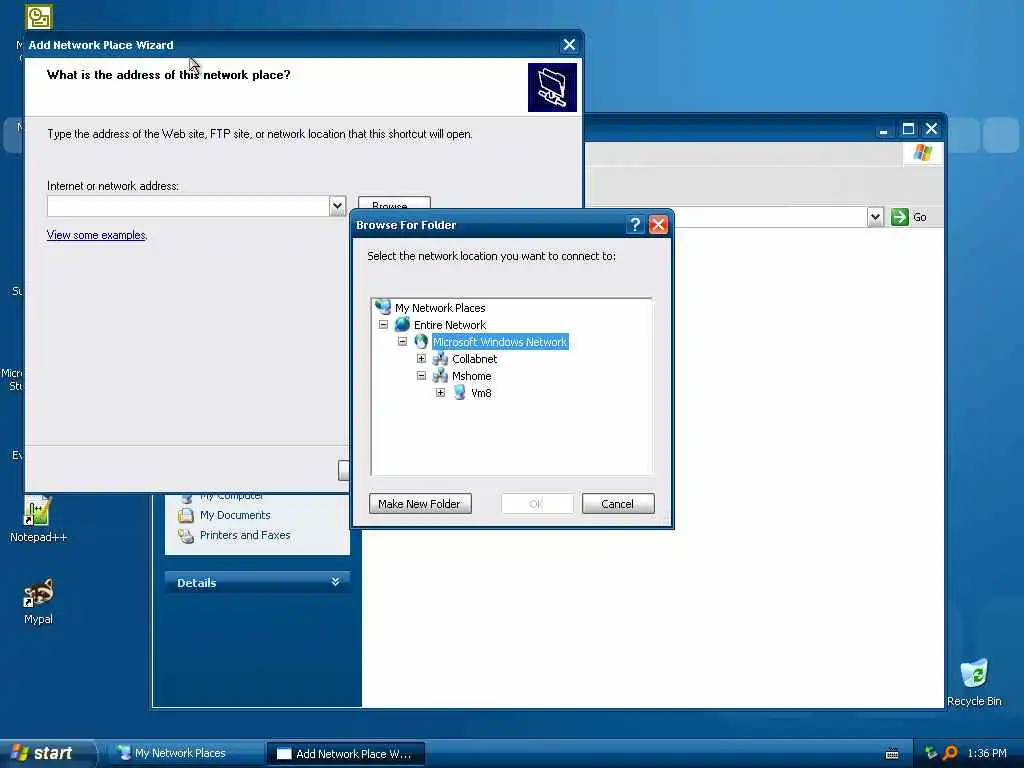Select the Mshome workgroup
This screenshot has height=768, width=1024.
coord(471,376)
